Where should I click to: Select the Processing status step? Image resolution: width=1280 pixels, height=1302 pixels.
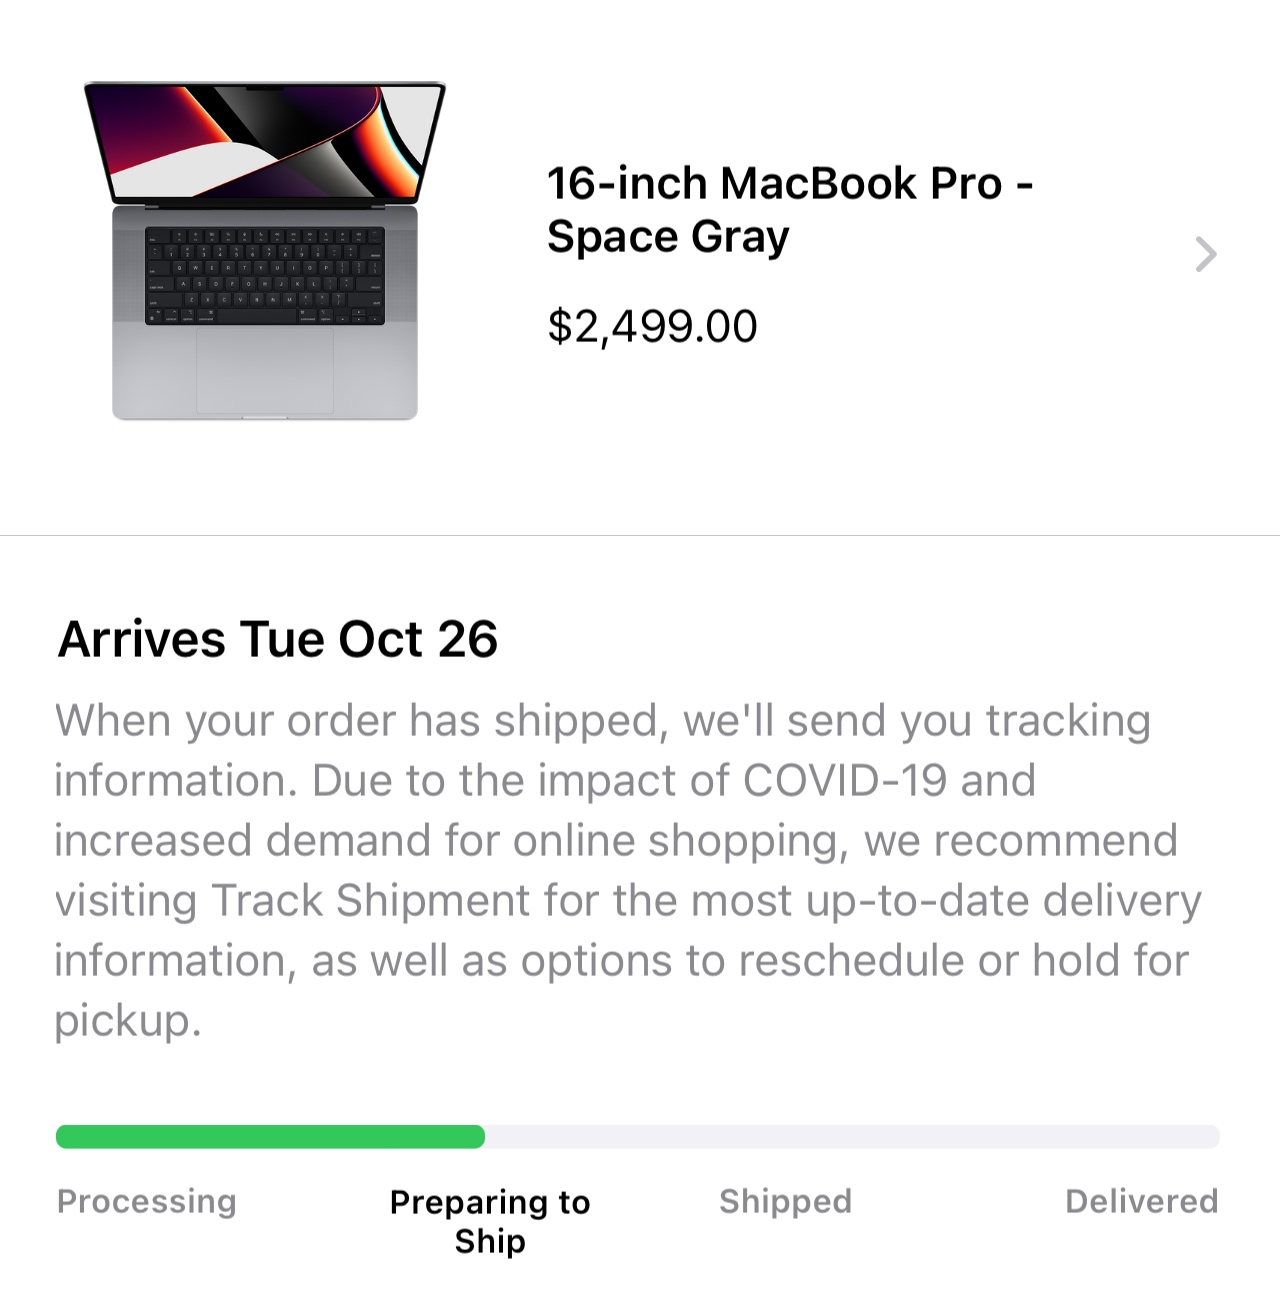(x=147, y=1201)
